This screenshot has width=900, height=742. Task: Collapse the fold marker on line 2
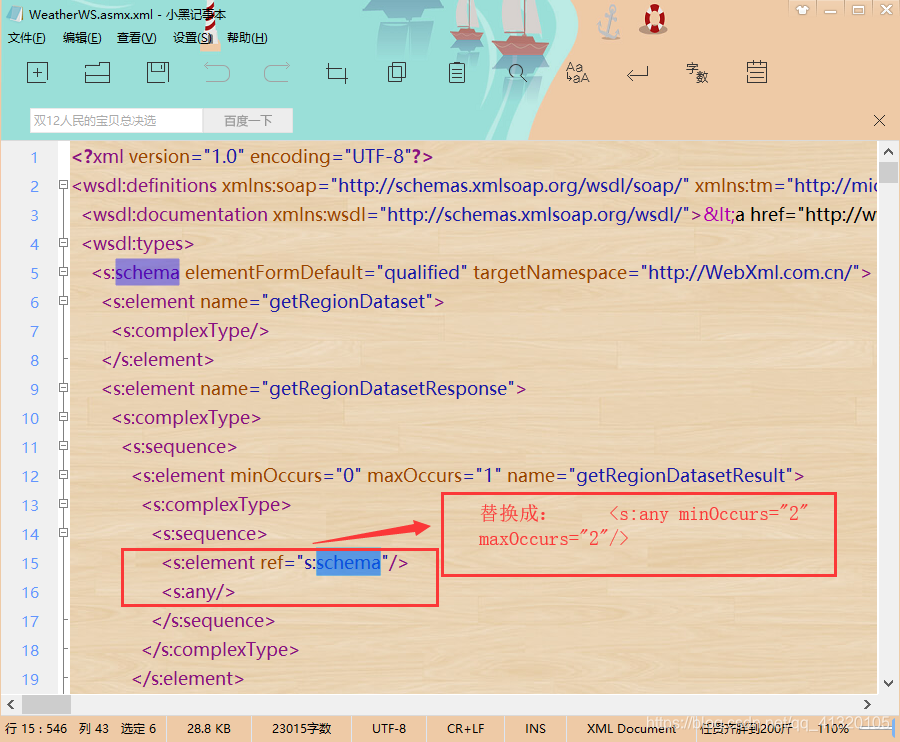(x=63, y=185)
